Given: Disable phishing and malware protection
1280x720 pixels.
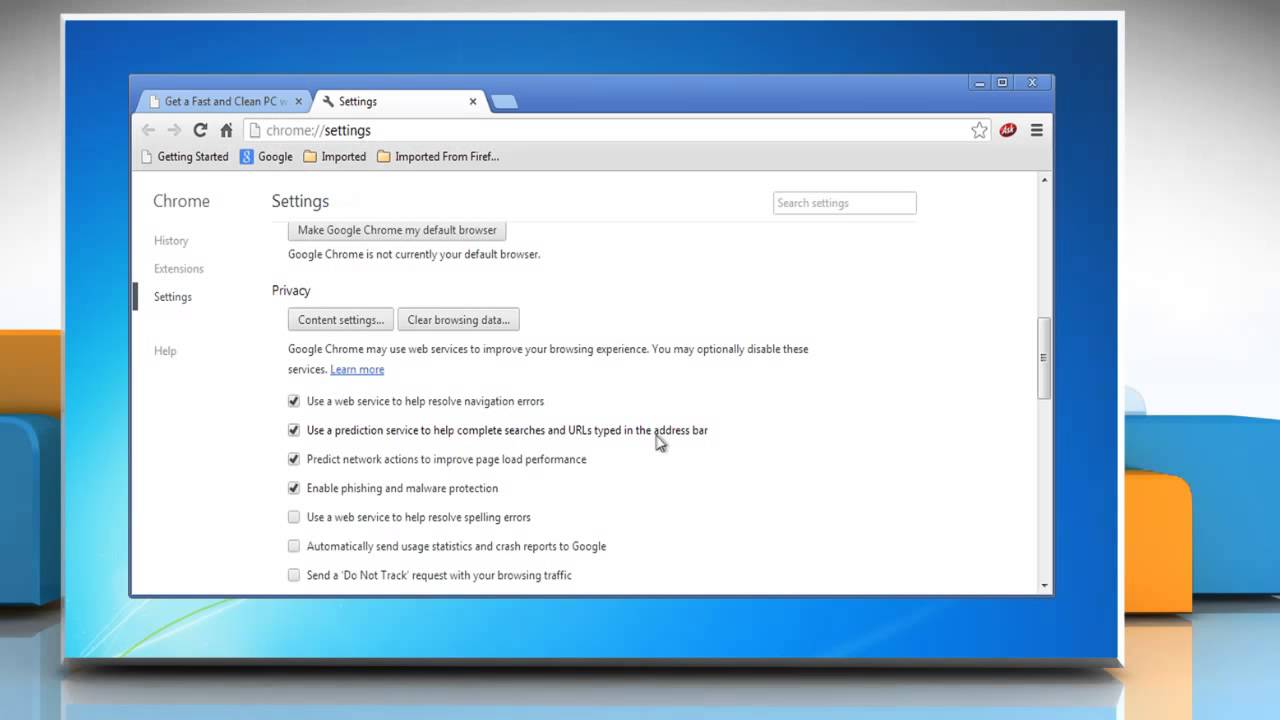Looking at the screenshot, I should [x=294, y=488].
